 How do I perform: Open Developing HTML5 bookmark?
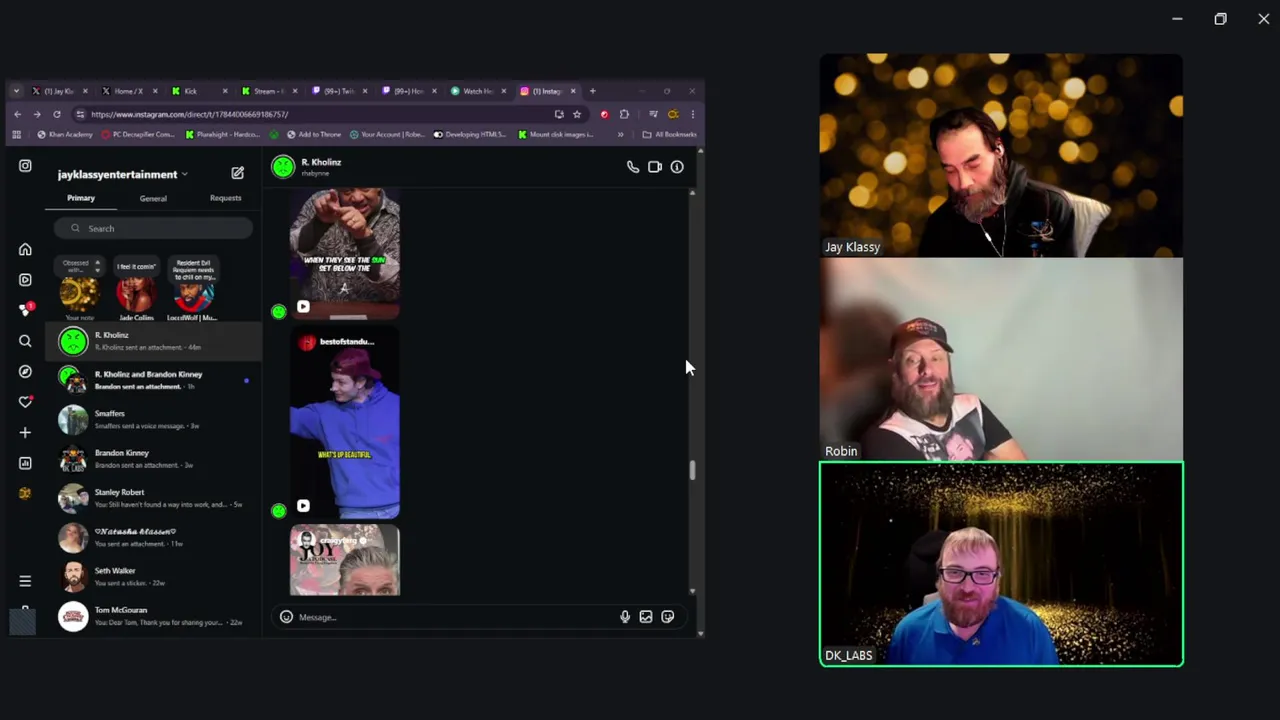tap(470, 134)
